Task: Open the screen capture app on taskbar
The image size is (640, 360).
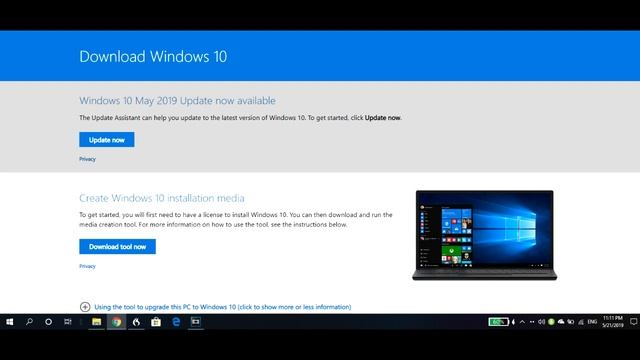Action: pyautogui.click(x=196, y=322)
